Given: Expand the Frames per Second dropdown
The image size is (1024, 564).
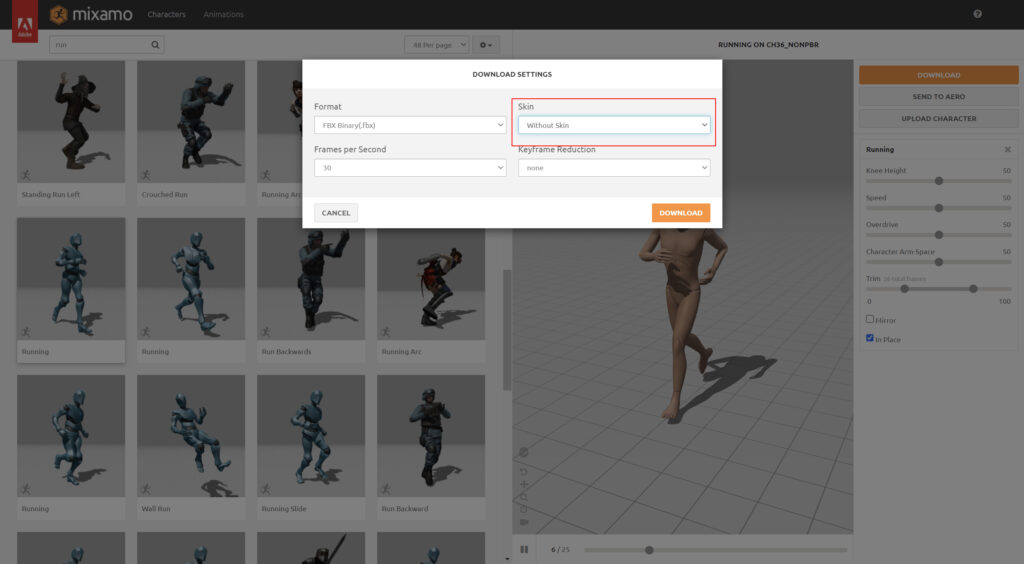Looking at the screenshot, I should pos(409,168).
